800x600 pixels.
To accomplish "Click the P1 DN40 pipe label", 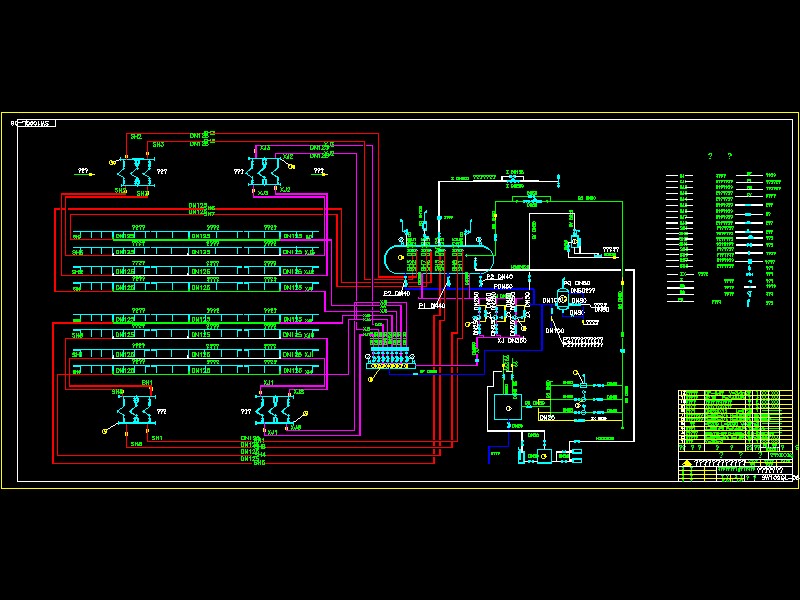I will click(431, 305).
